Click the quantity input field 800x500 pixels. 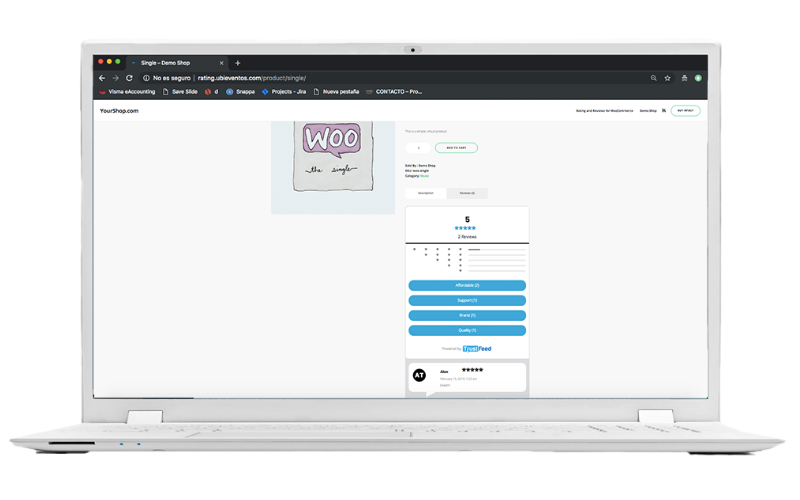418,148
